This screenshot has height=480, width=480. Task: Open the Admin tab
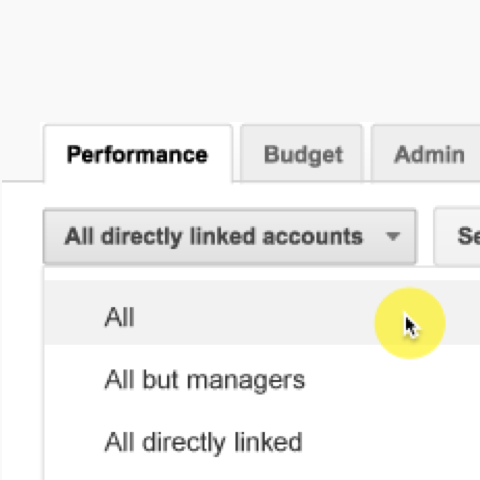click(x=426, y=153)
